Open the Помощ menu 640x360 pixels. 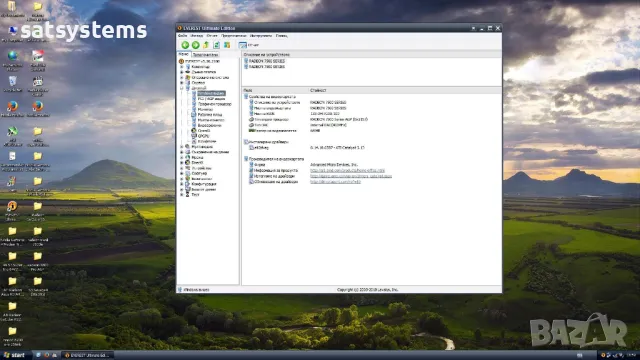coord(281,36)
